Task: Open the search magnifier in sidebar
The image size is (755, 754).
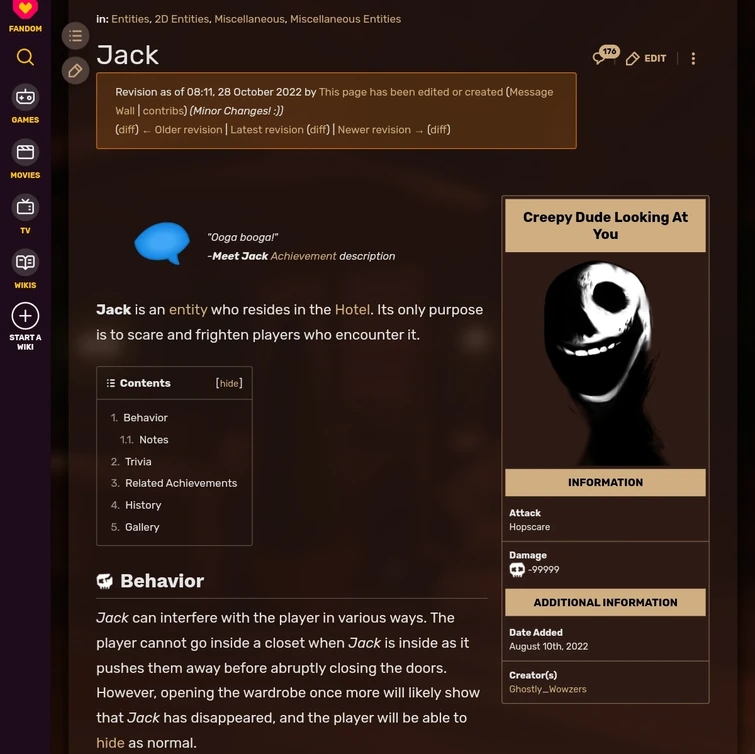Action: coord(25,57)
